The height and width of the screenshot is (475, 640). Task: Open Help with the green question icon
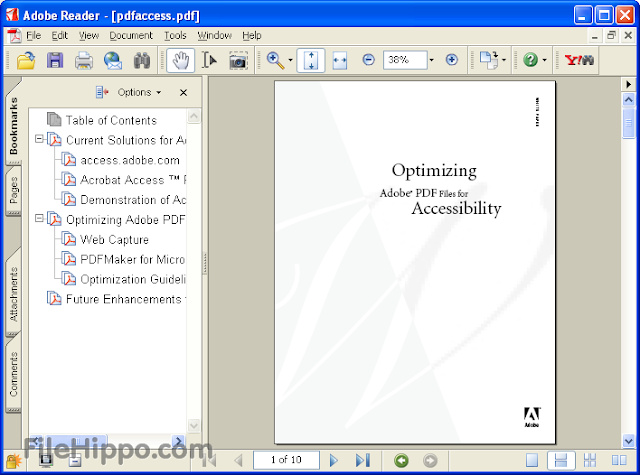click(530, 60)
